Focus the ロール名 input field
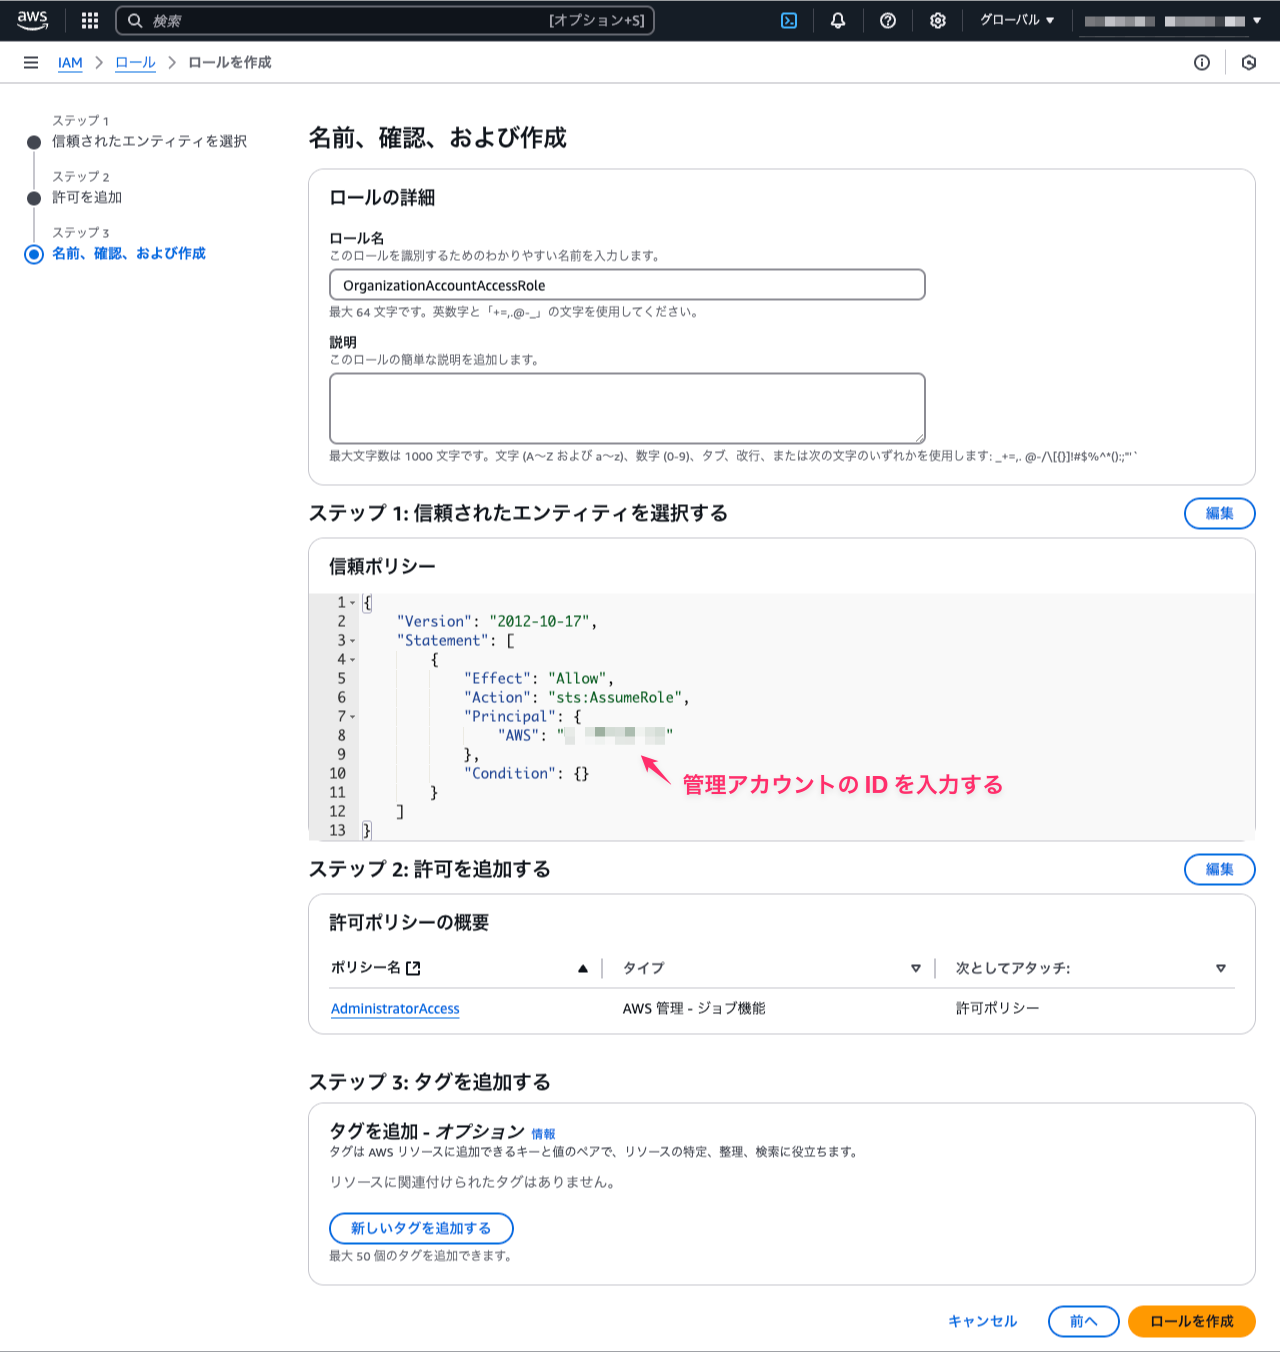The height and width of the screenshot is (1352, 1280). click(x=627, y=285)
